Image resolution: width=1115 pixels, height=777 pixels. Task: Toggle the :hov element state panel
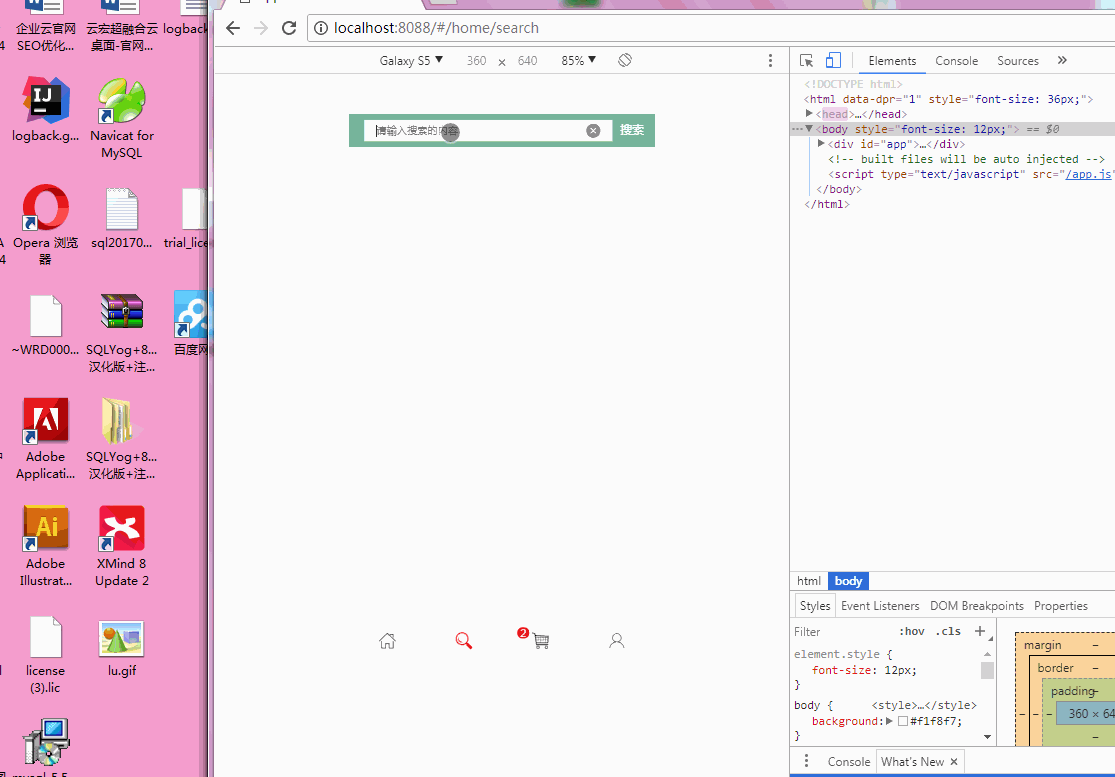(x=911, y=631)
